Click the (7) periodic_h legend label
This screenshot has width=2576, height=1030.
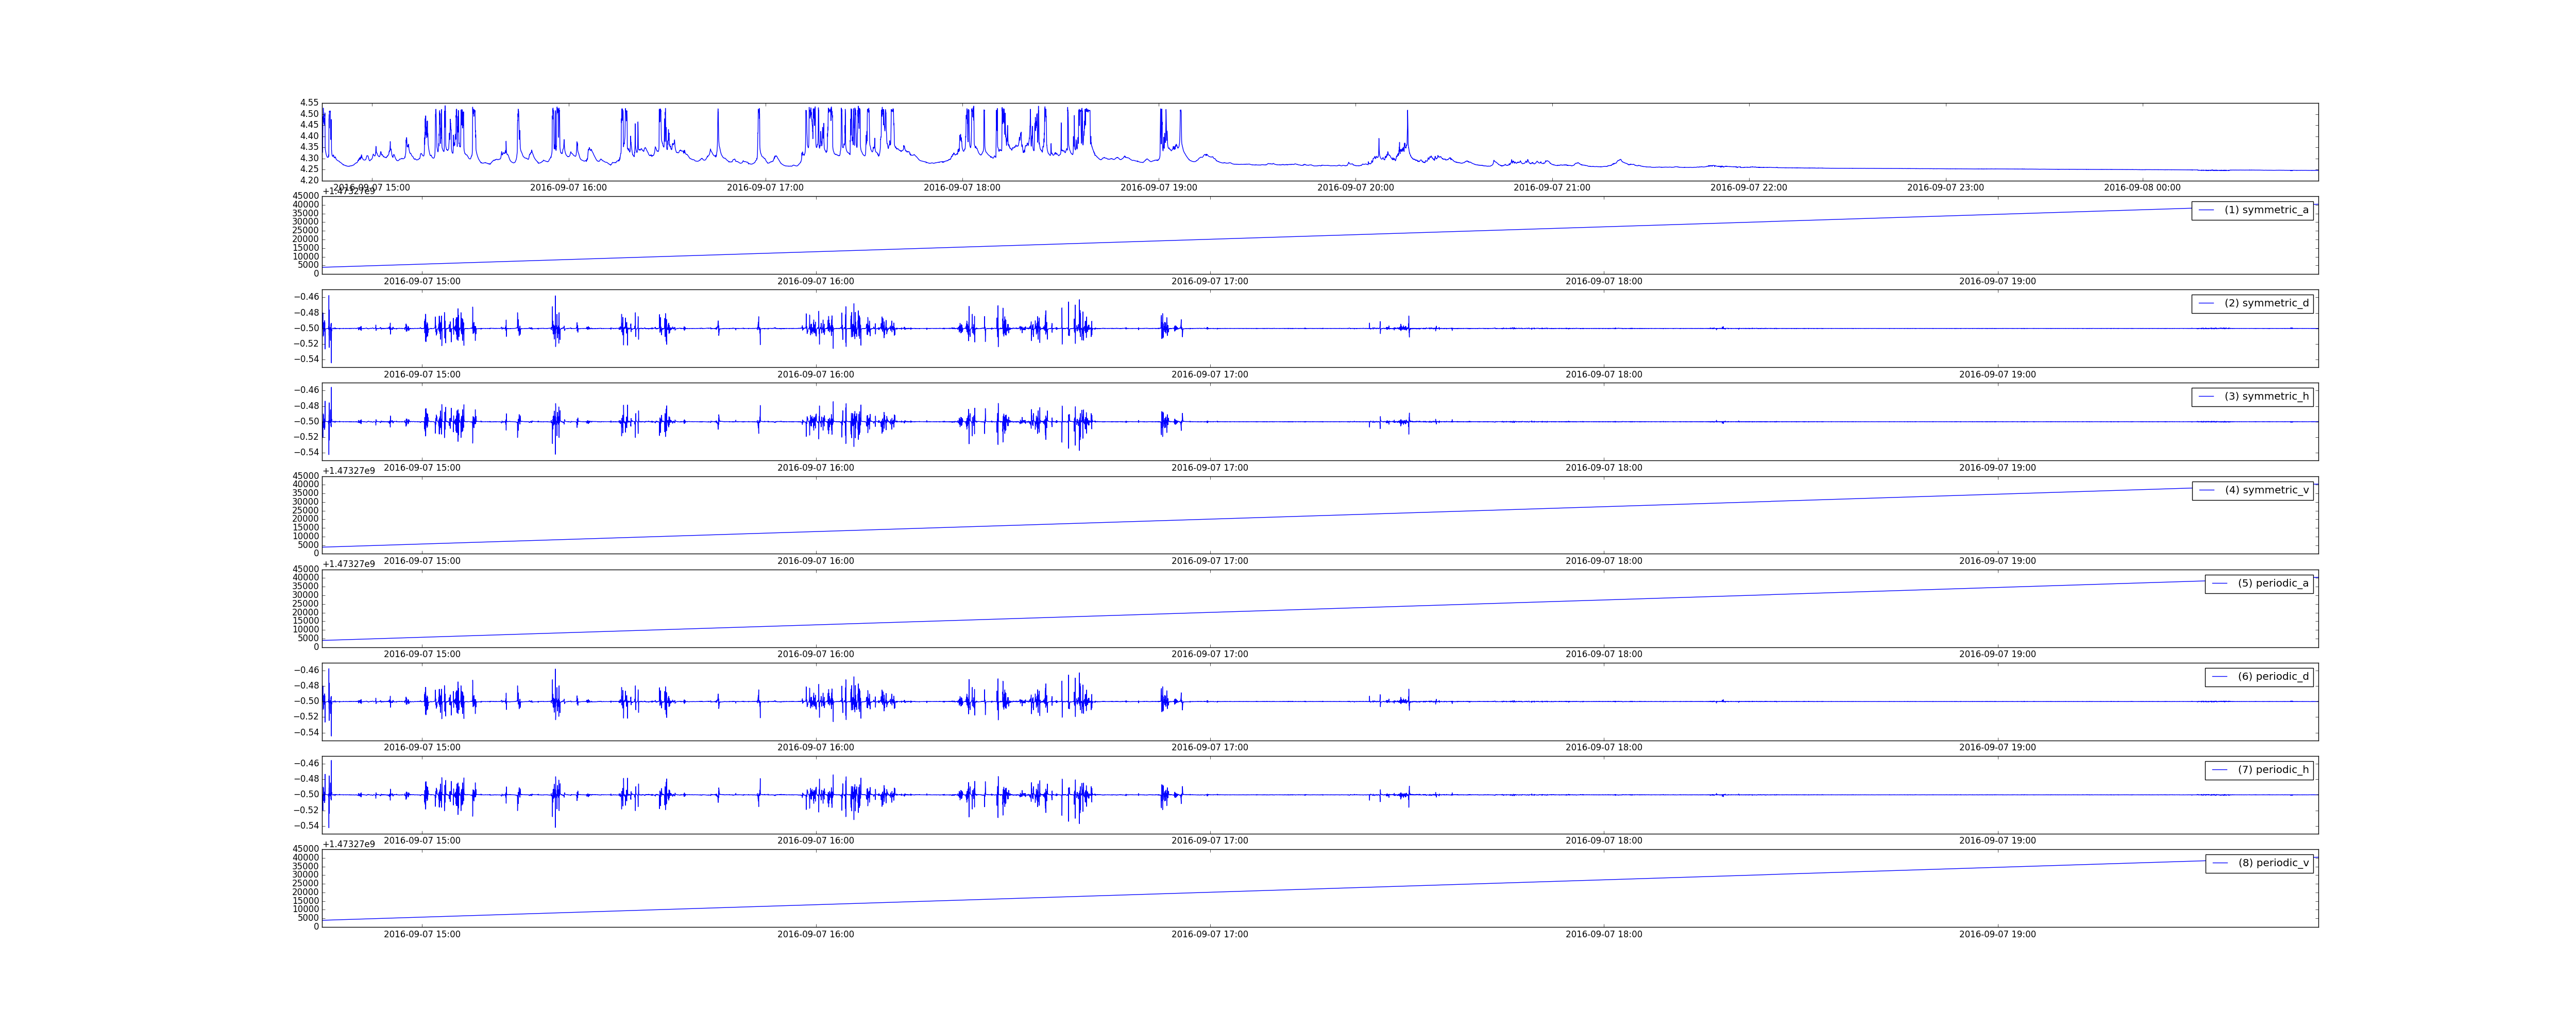click(x=2273, y=770)
